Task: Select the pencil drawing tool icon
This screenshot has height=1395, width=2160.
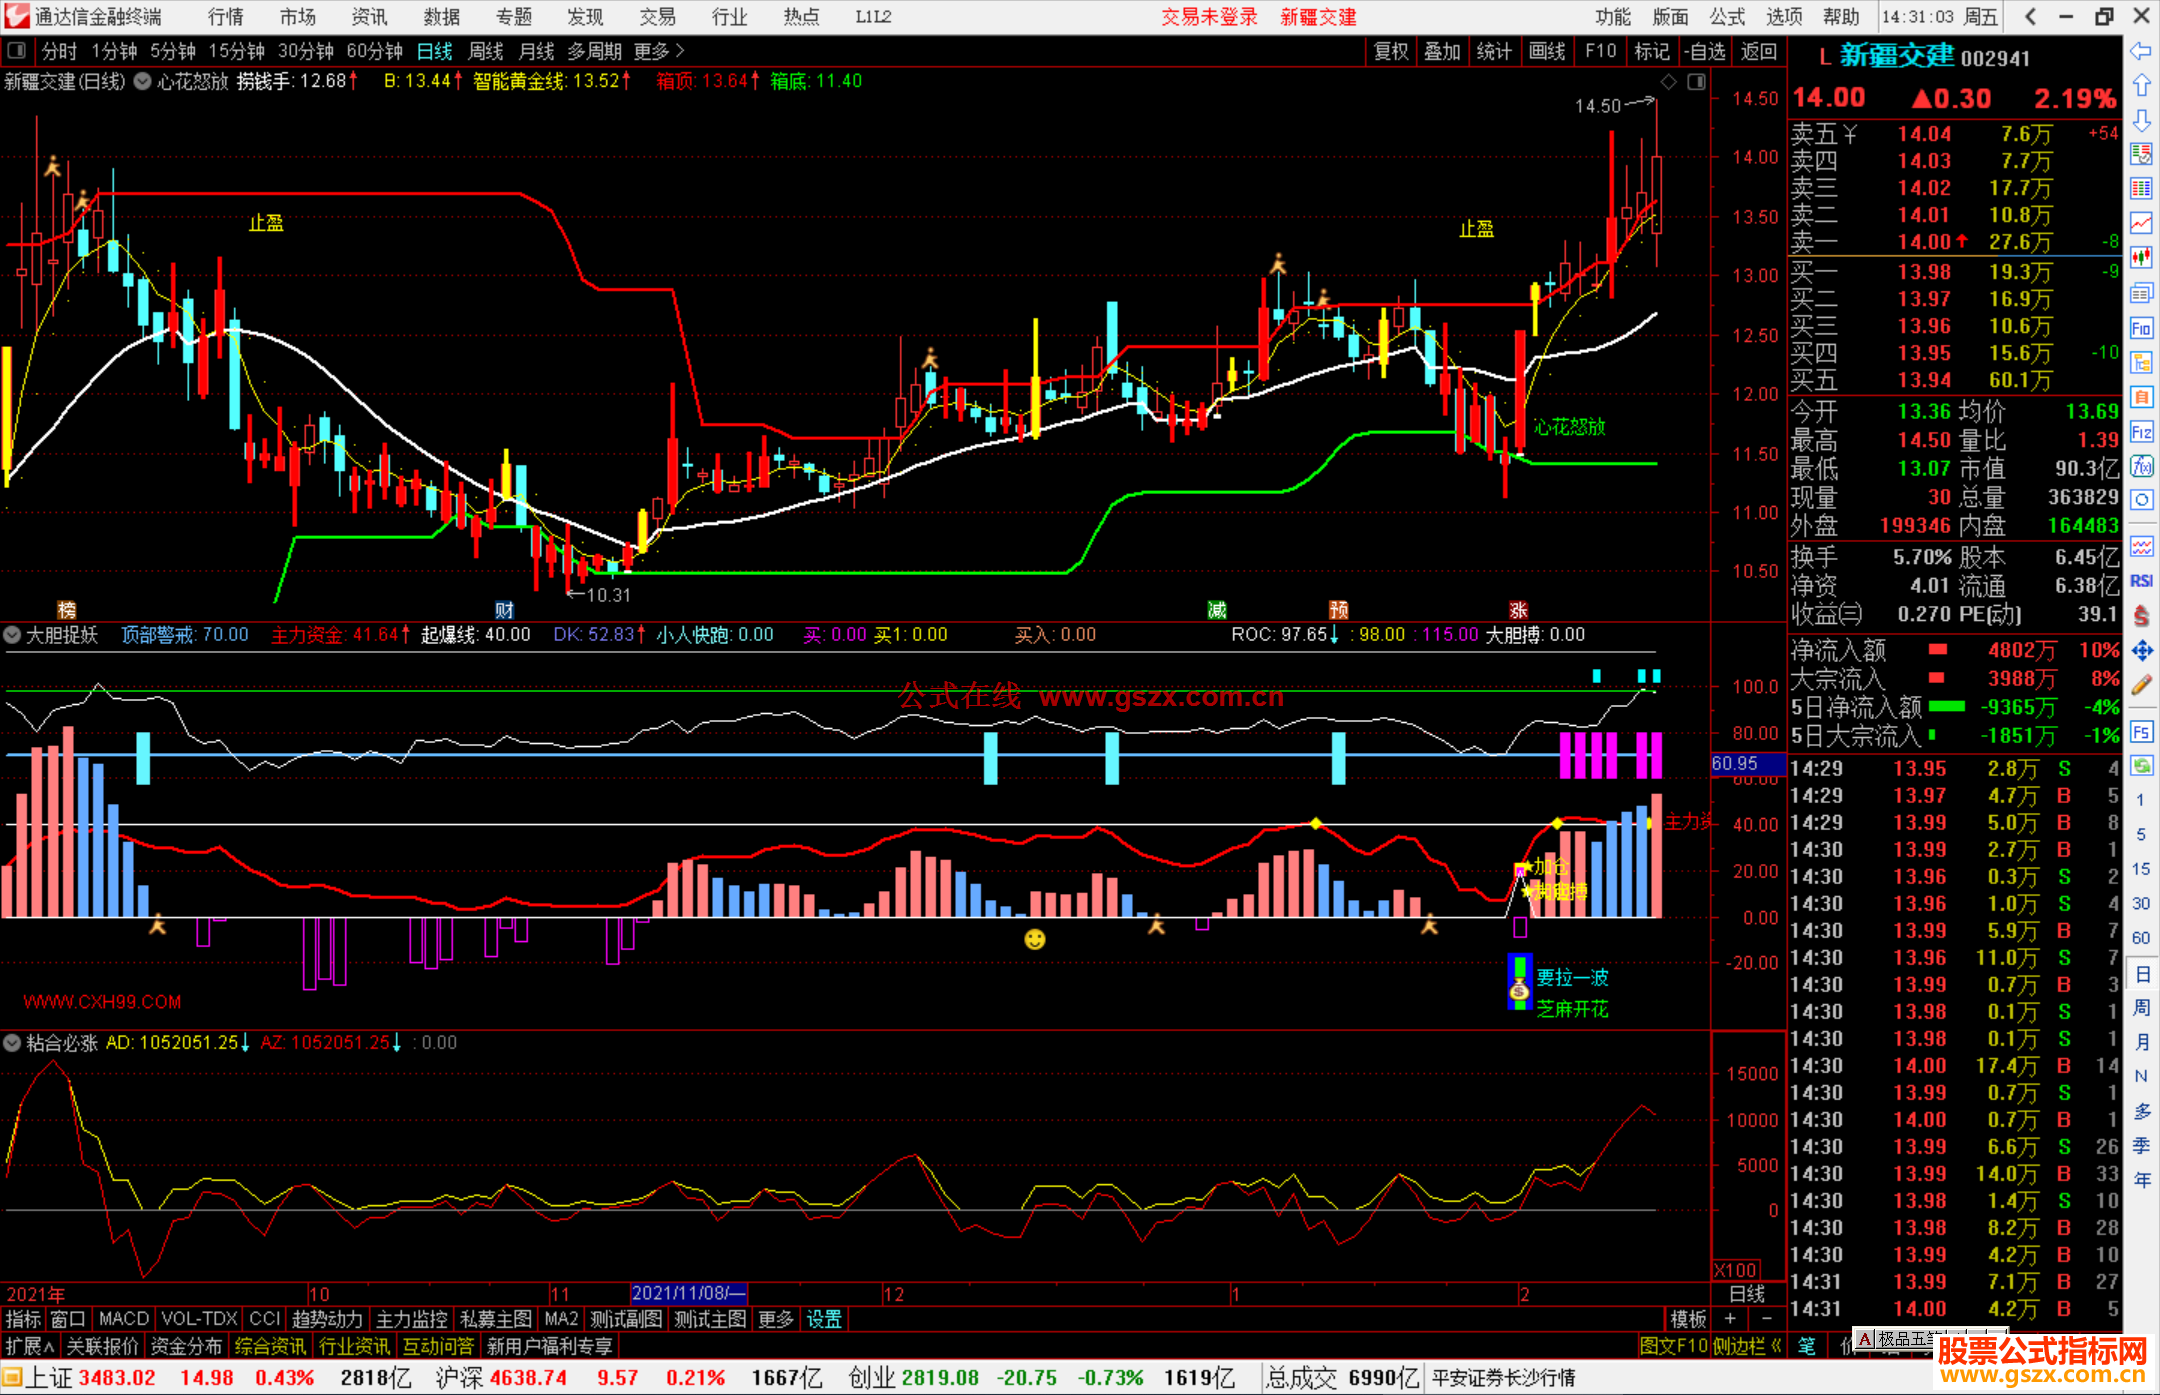Action: tap(2141, 686)
